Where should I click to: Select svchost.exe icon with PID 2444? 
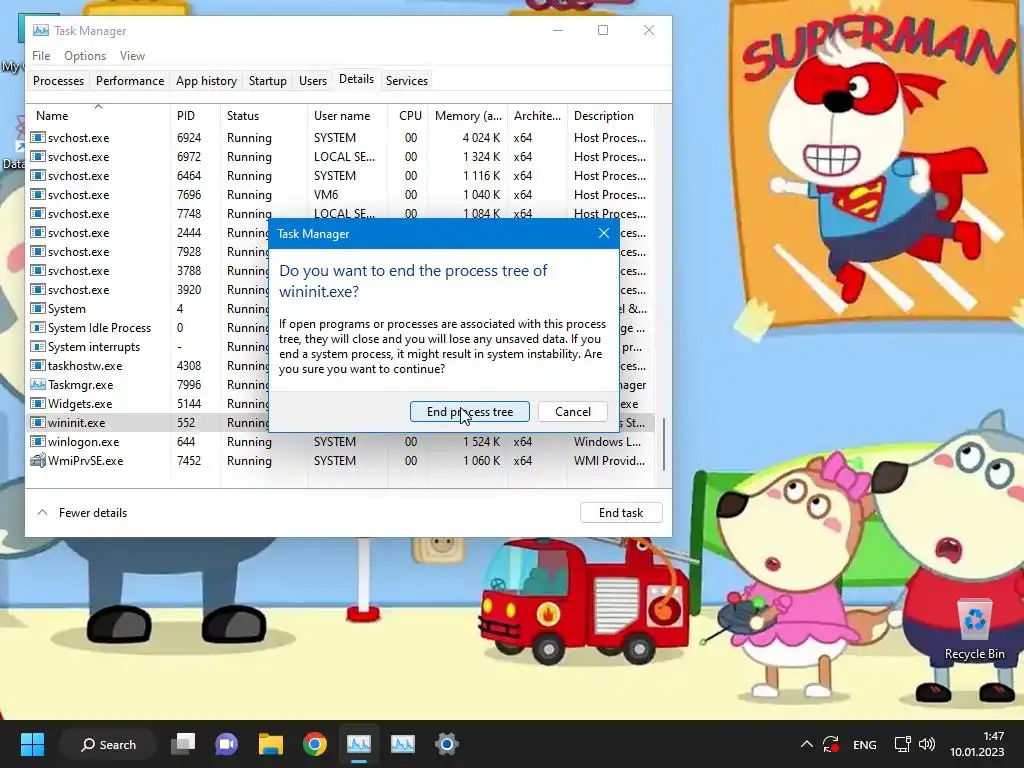click(38, 232)
